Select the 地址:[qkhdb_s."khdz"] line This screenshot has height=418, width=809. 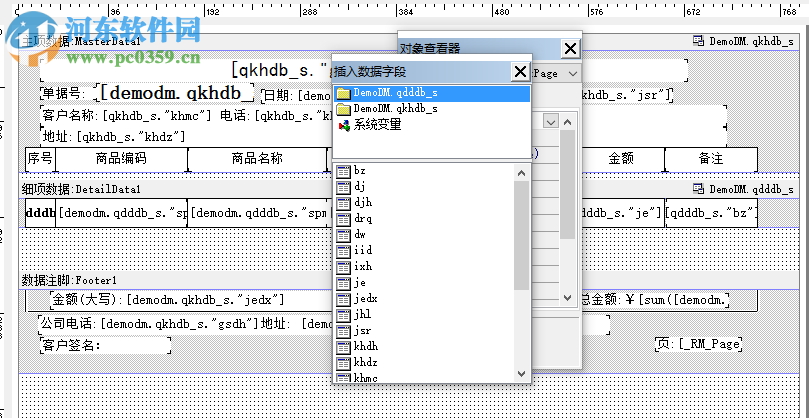tap(114, 137)
